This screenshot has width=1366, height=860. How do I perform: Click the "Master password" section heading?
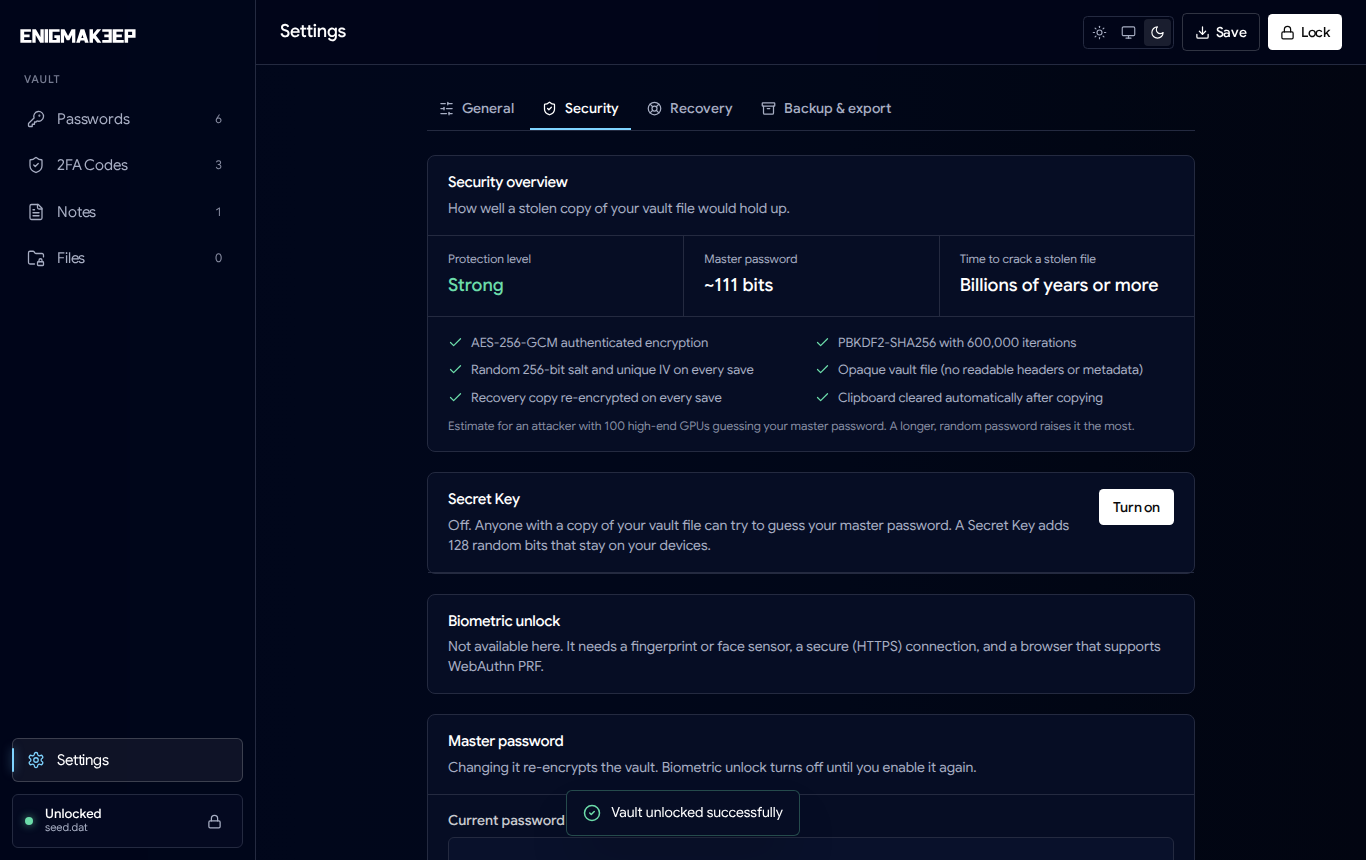pyautogui.click(x=506, y=741)
